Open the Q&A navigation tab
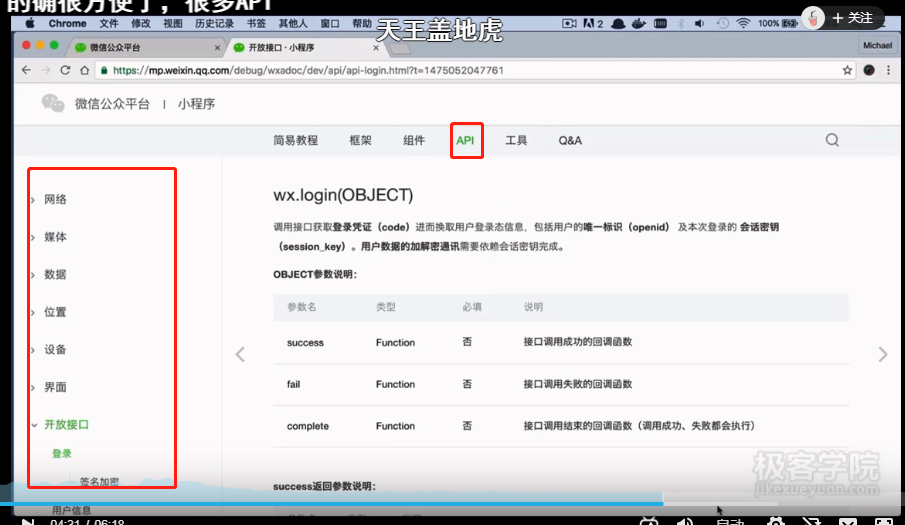Image resolution: width=905 pixels, height=525 pixels. [x=570, y=140]
